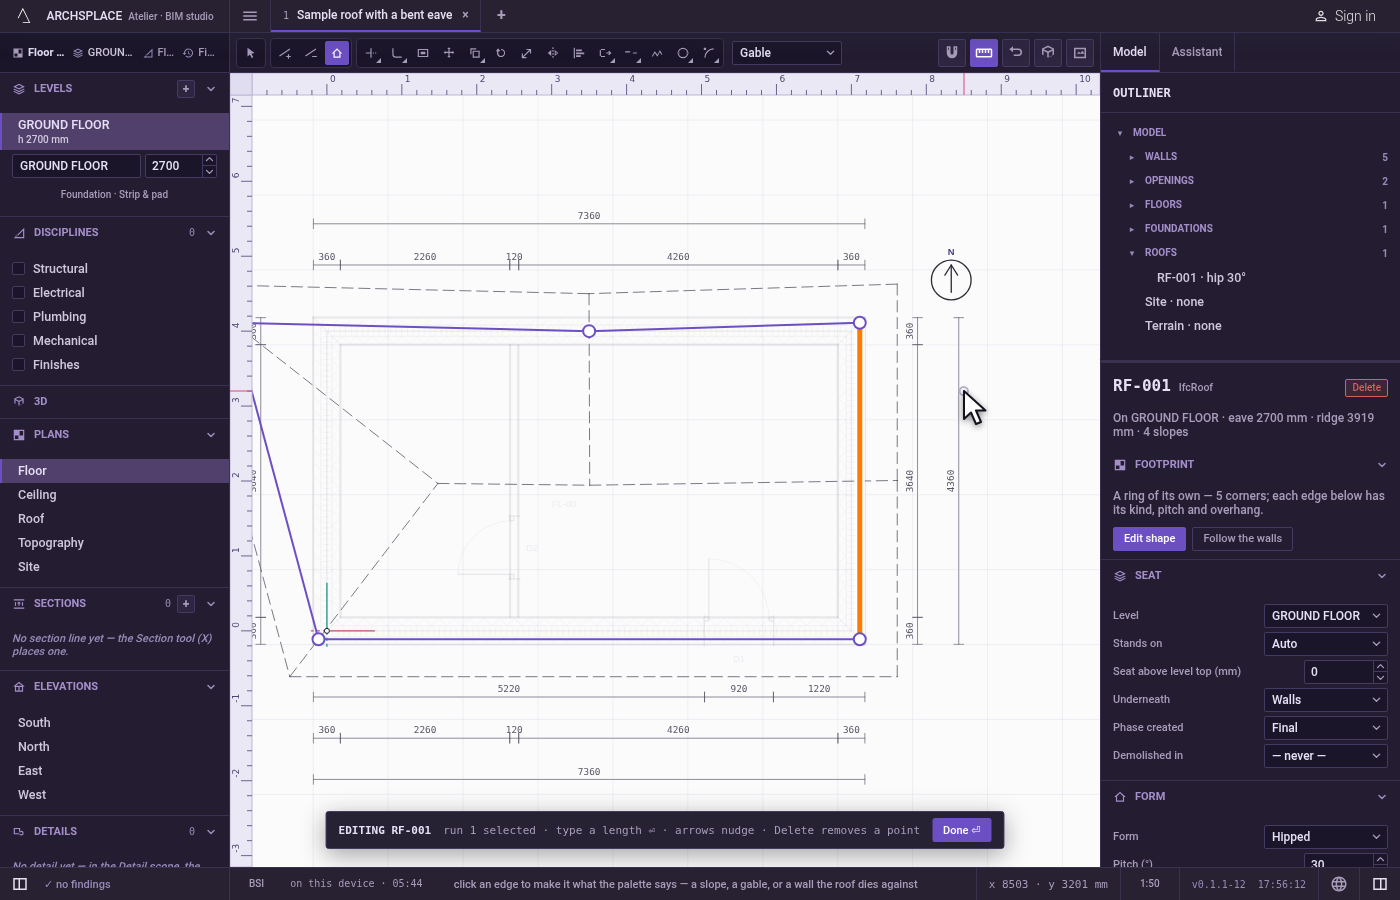The image size is (1400, 900).
Task: Click the level height 2700 field
Action: coord(172,166)
